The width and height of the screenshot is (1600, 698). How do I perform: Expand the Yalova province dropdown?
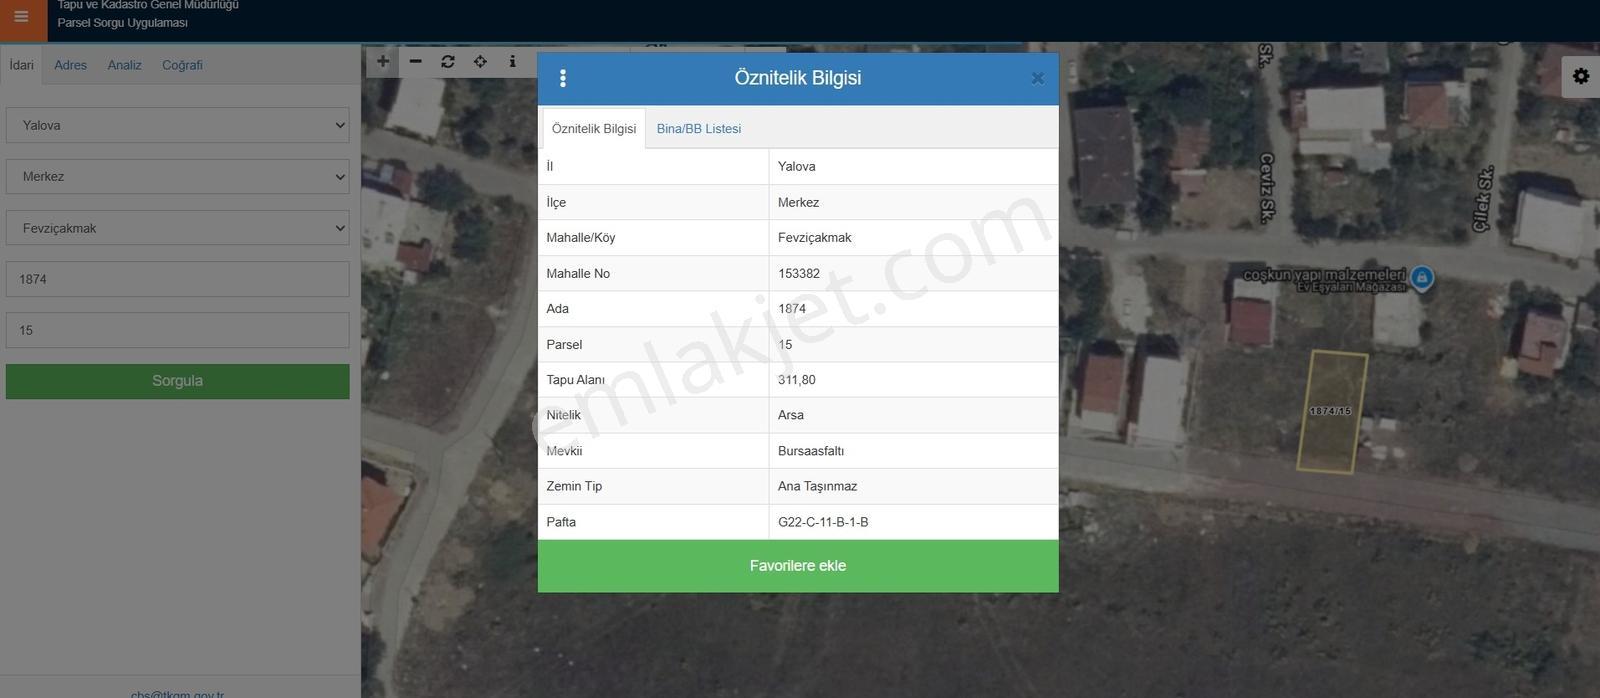178,125
